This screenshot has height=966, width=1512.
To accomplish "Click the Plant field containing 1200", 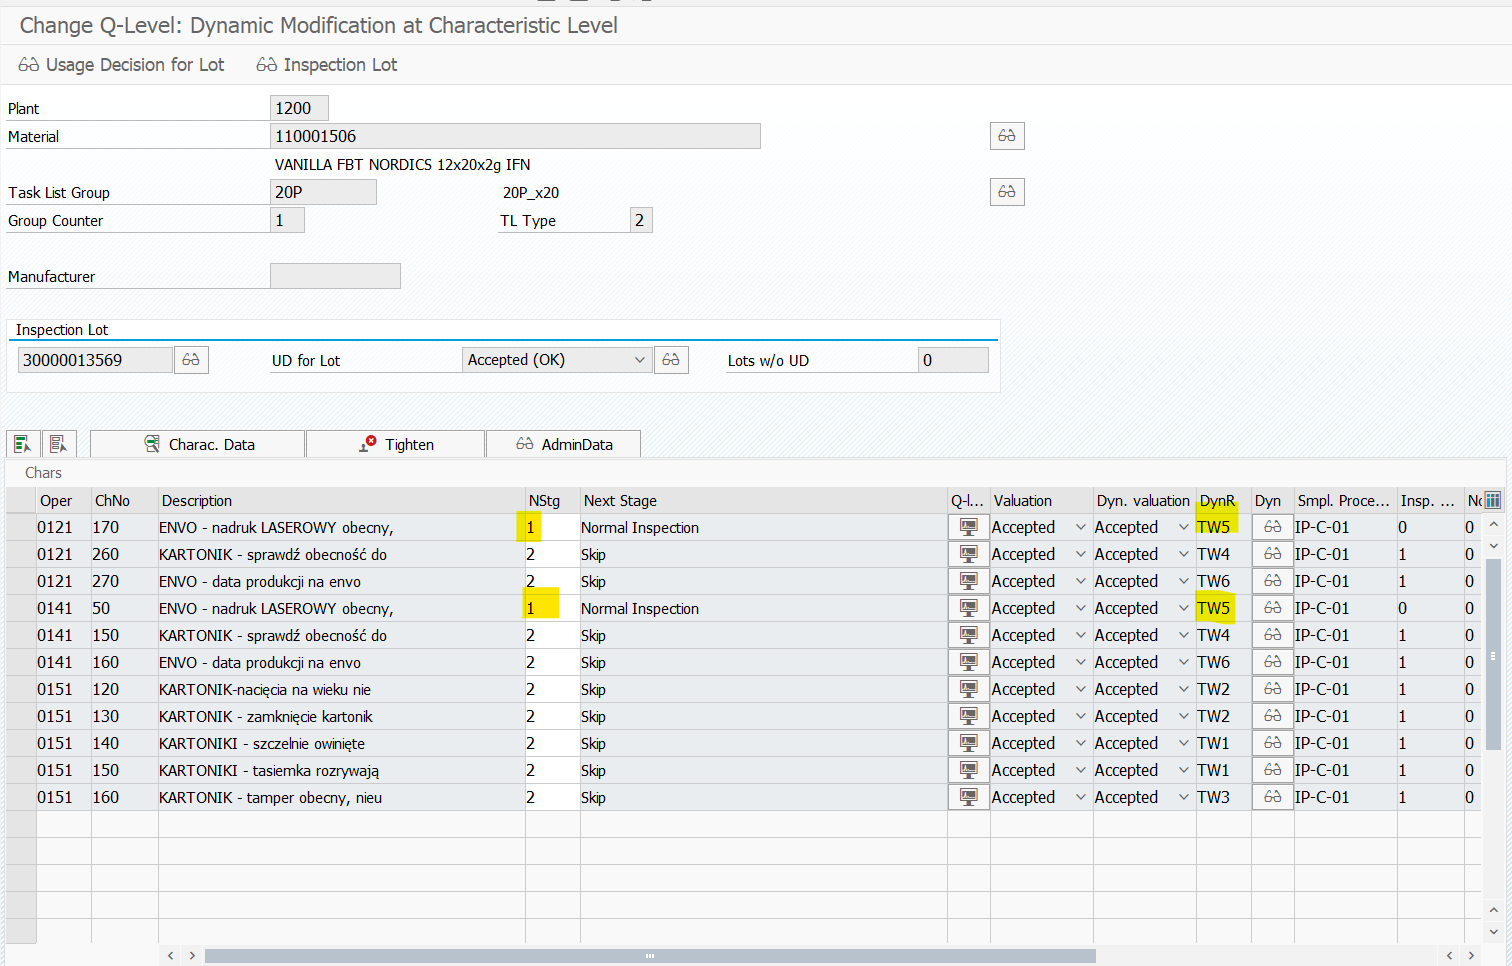I will coord(299,108).
